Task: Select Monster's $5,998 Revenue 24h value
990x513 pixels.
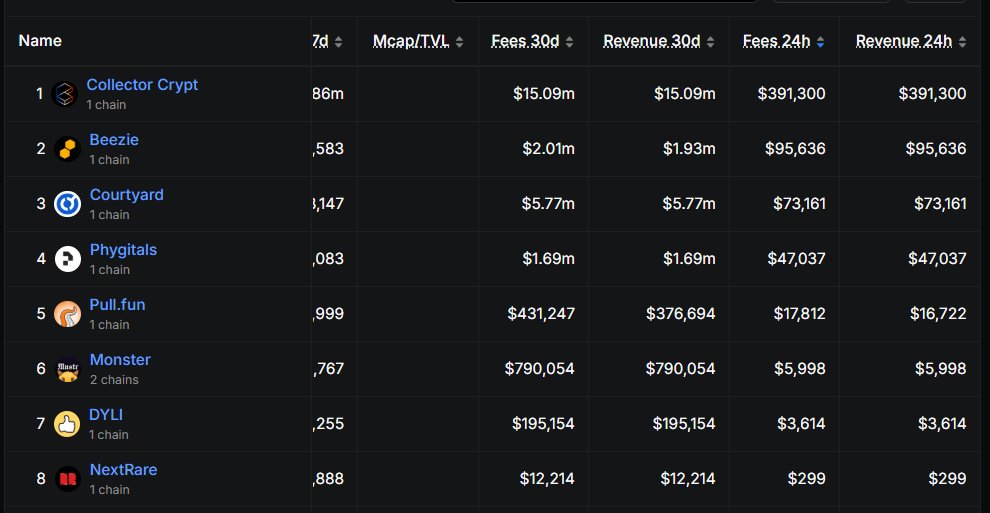Action: pyautogui.click(x=941, y=368)
